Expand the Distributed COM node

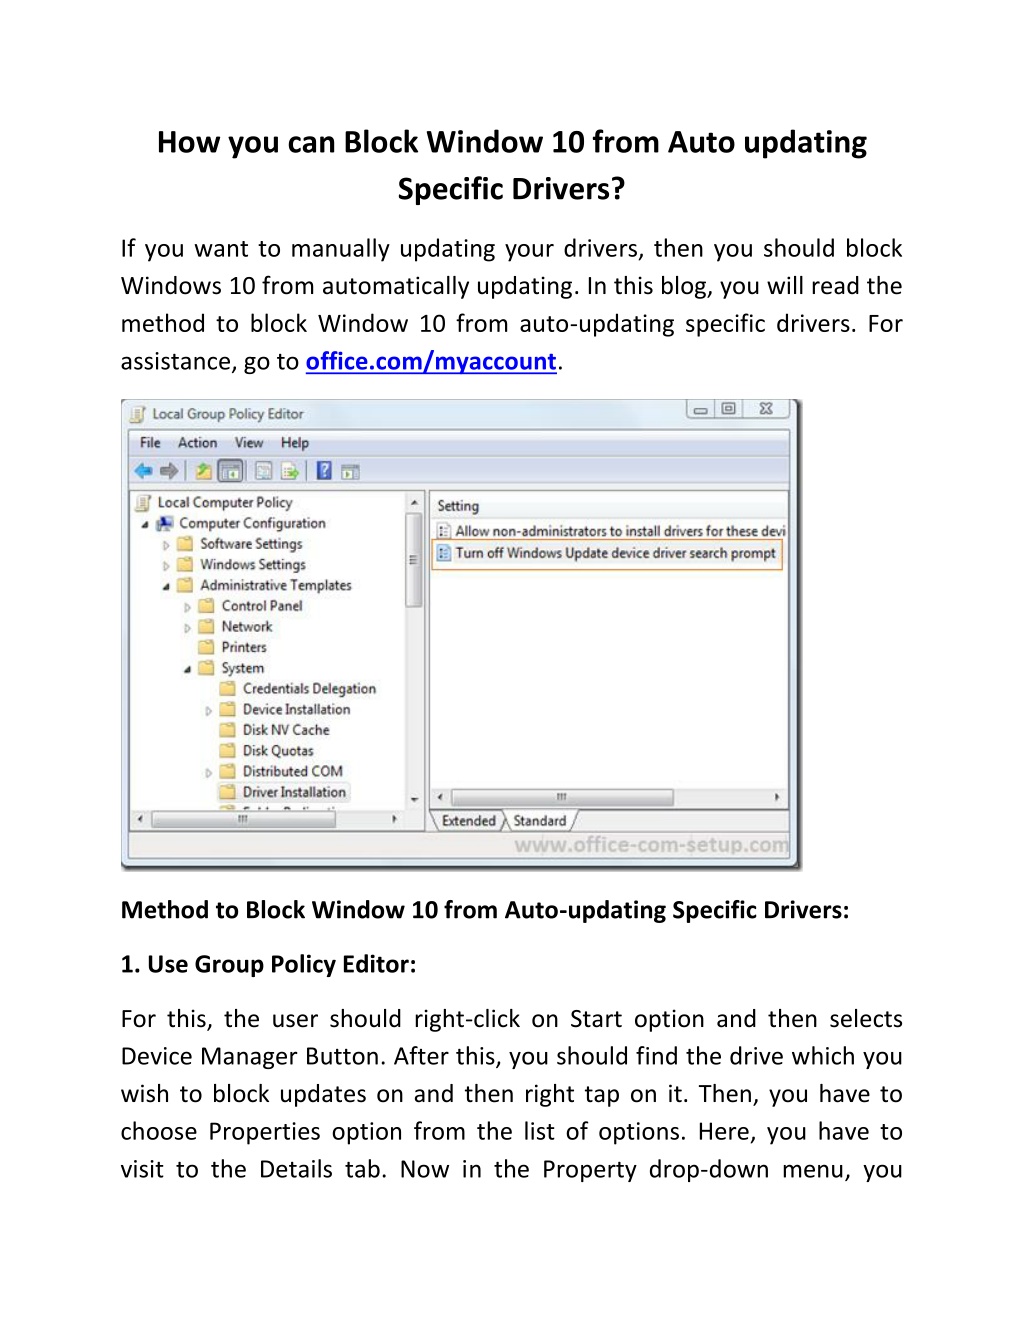[x=208, y=773]
